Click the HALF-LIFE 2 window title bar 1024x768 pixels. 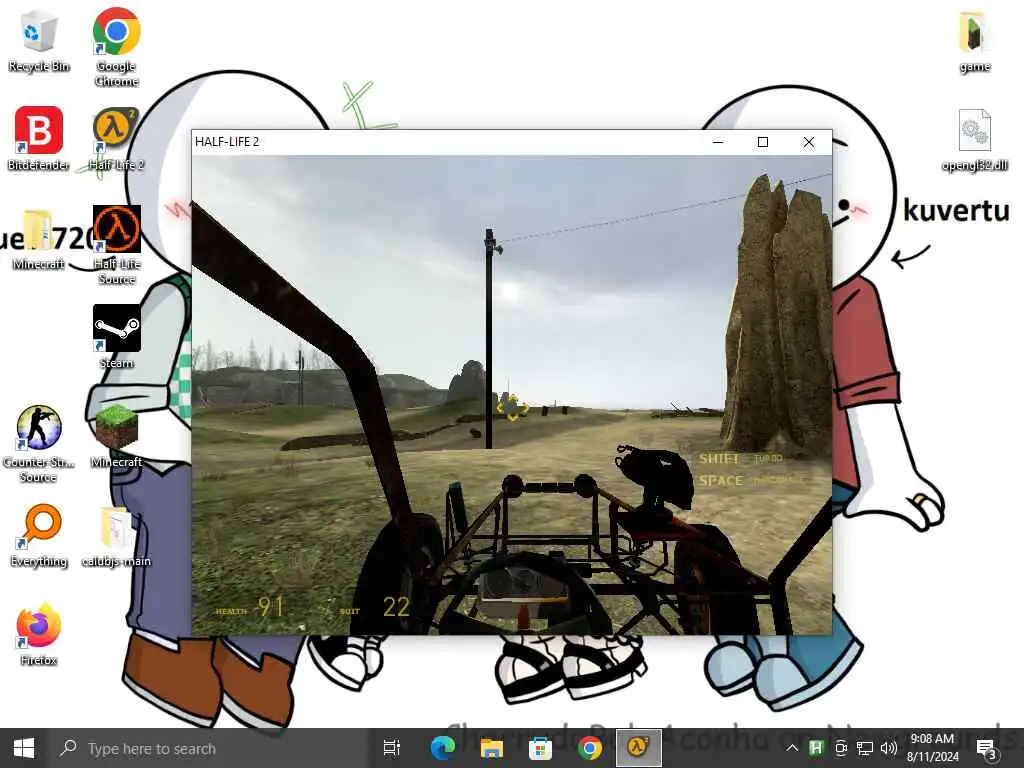451,142
